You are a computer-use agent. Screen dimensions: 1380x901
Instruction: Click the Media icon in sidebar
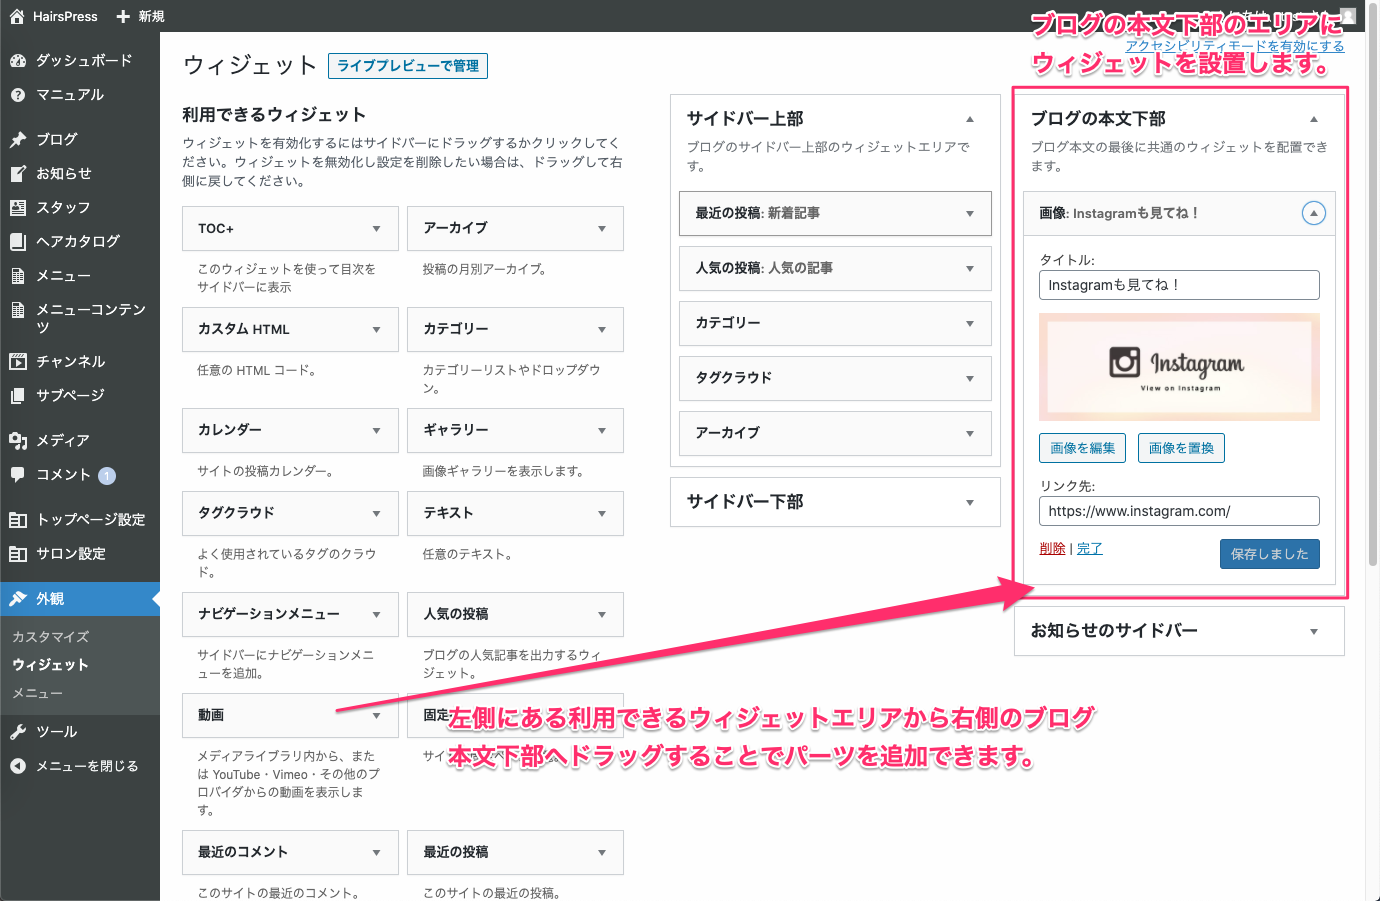pos(18,441)
